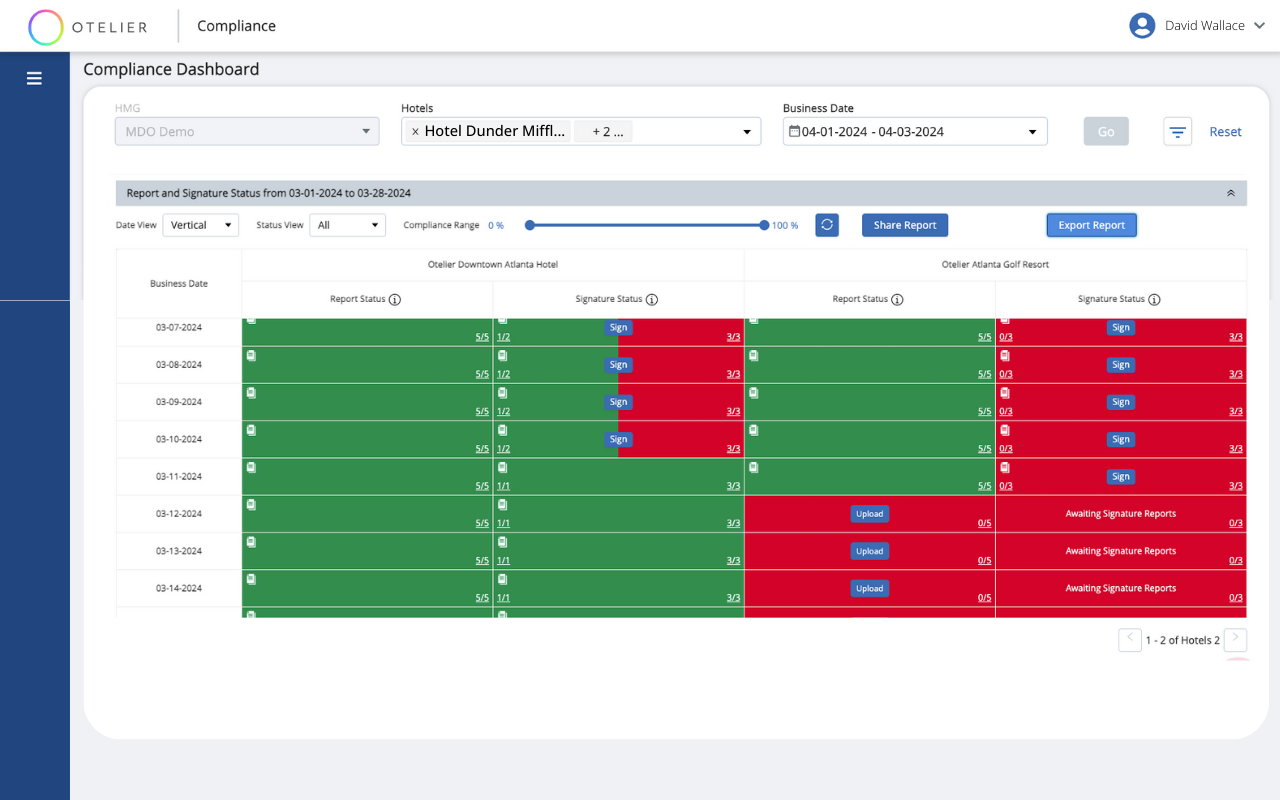The width and height of the screenshot is (1280, 800).
Task: Click Downtown Atlanta Signature Status info icon
Action: (x=652, y=300)
